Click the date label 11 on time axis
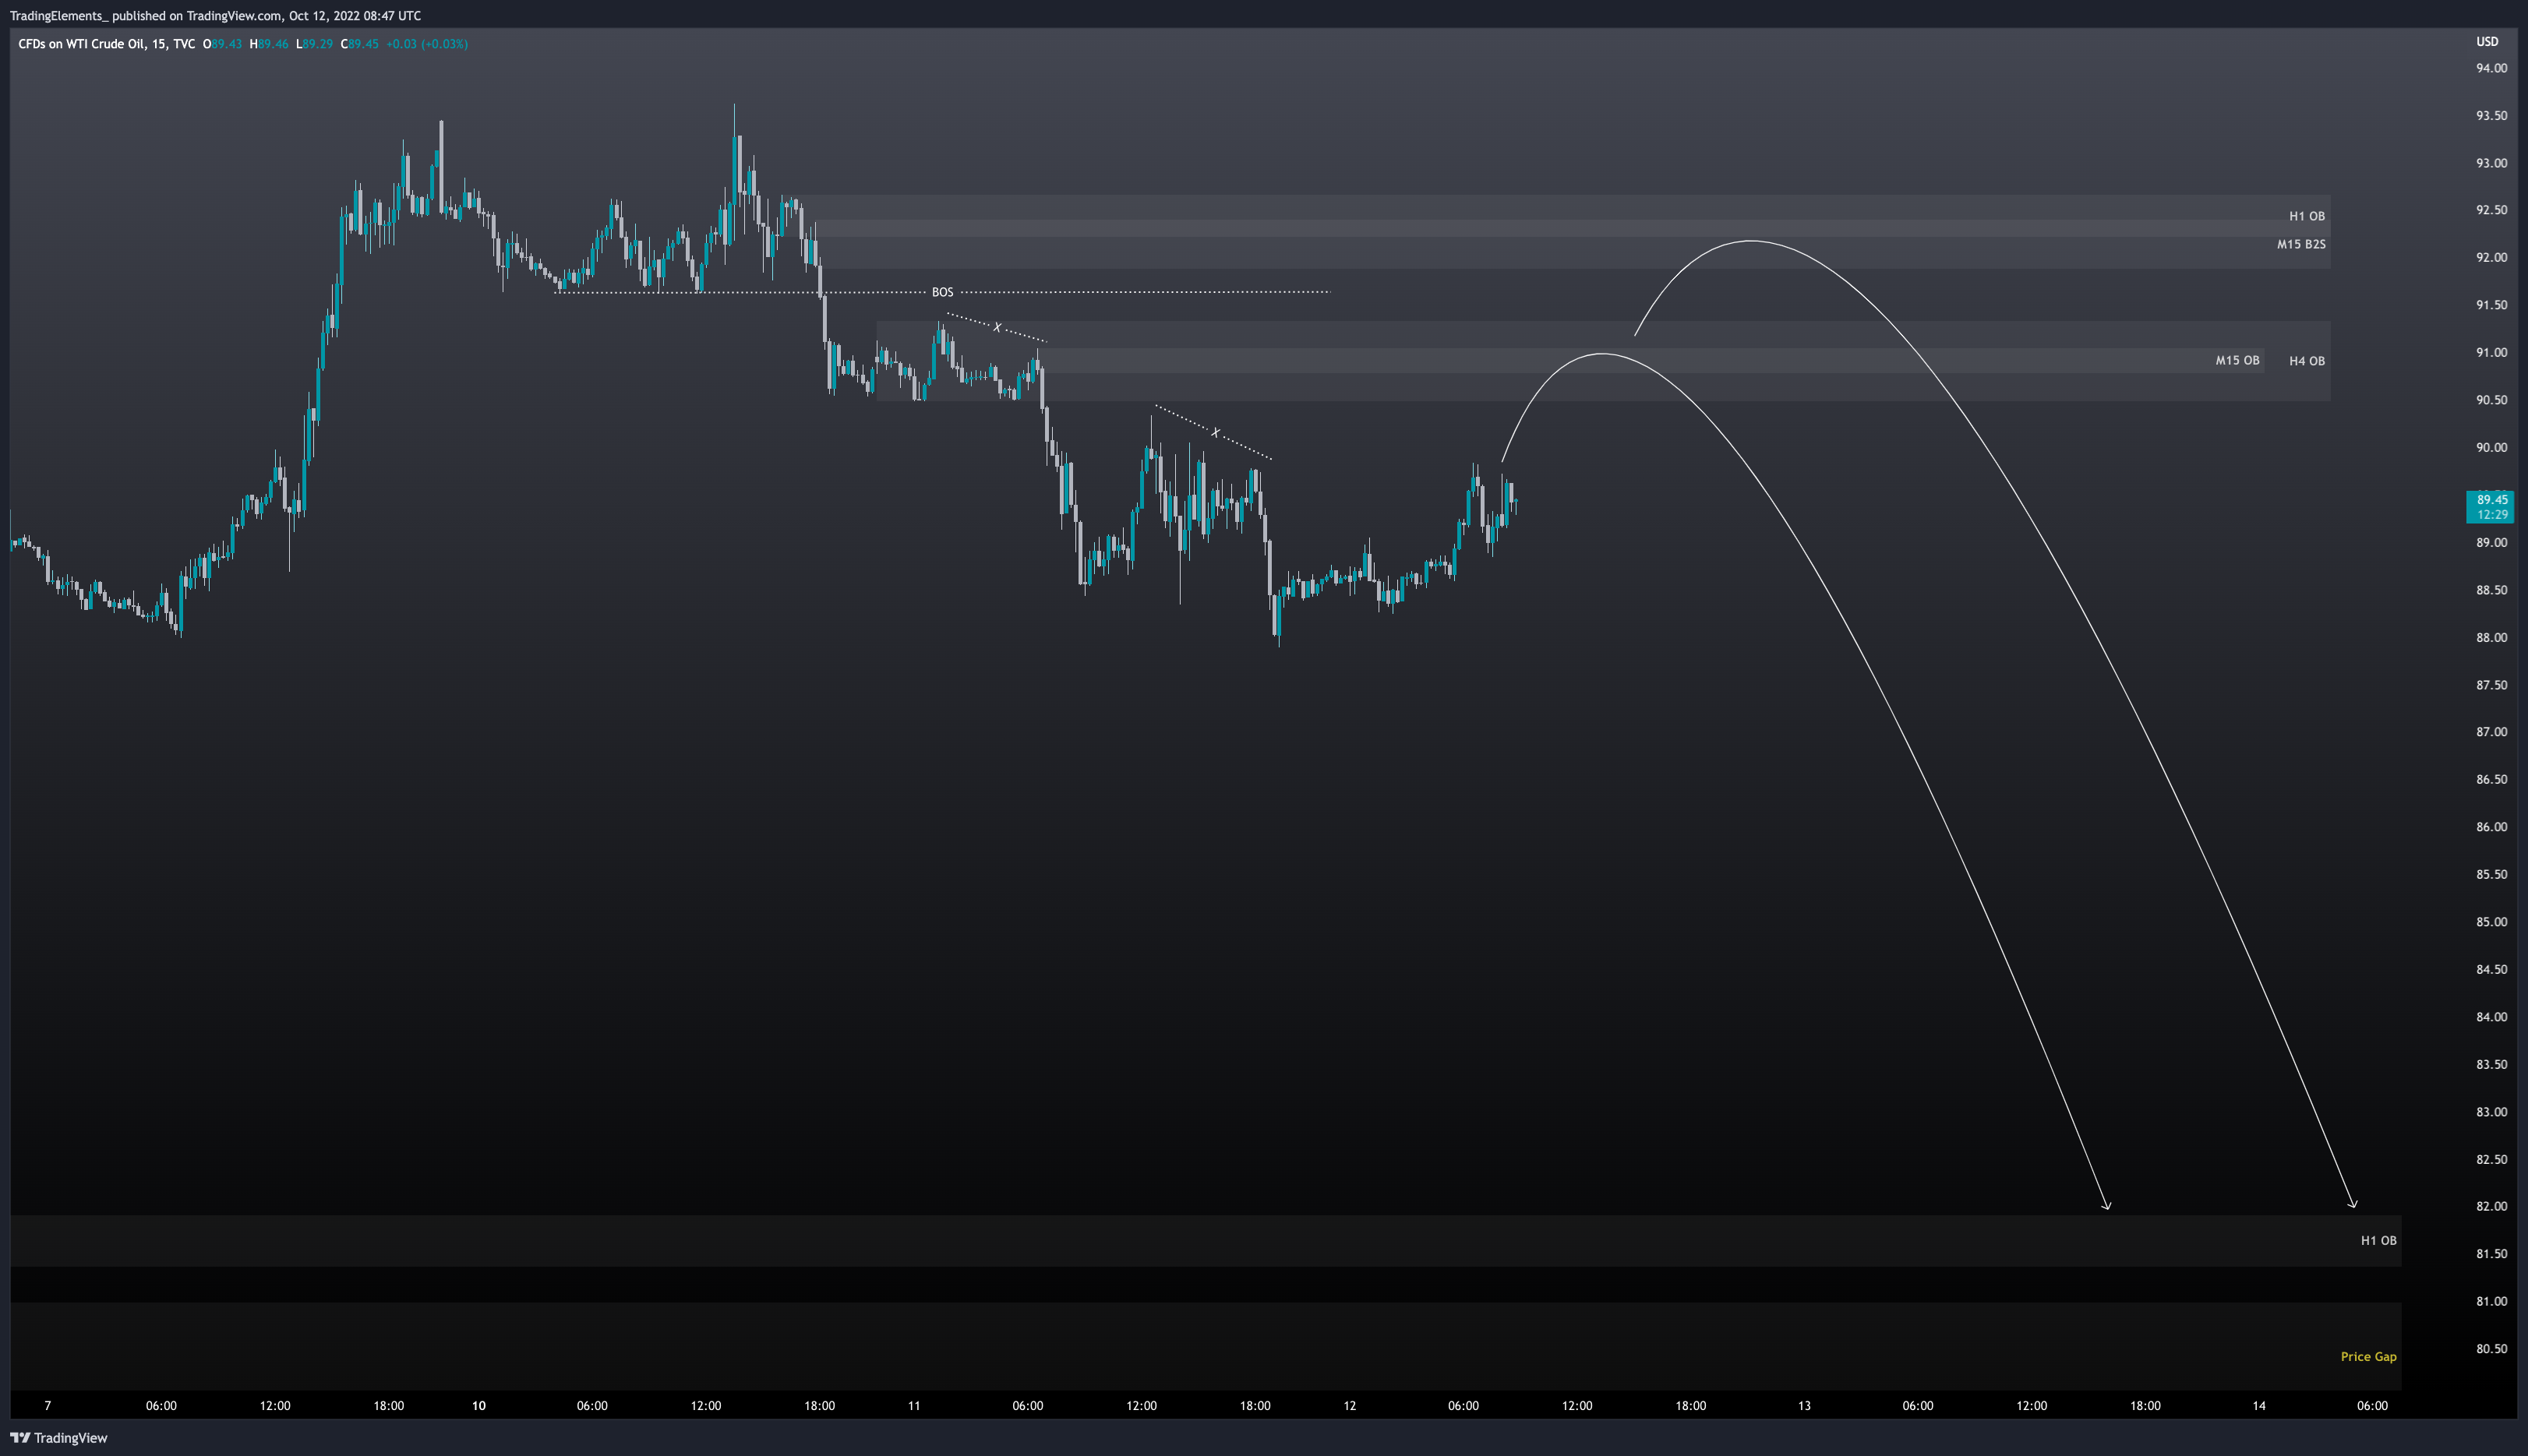The width and height of the screenshot is (2528, 1456). 914,1406
